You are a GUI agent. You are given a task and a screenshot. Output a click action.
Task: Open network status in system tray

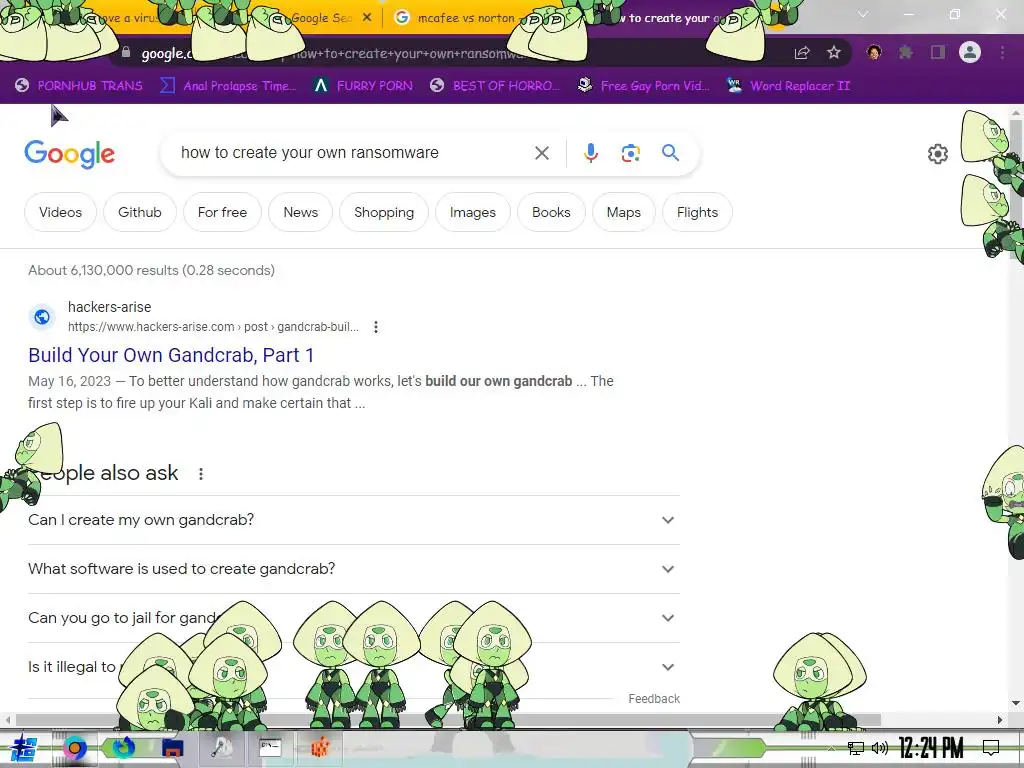pos(856,748)
